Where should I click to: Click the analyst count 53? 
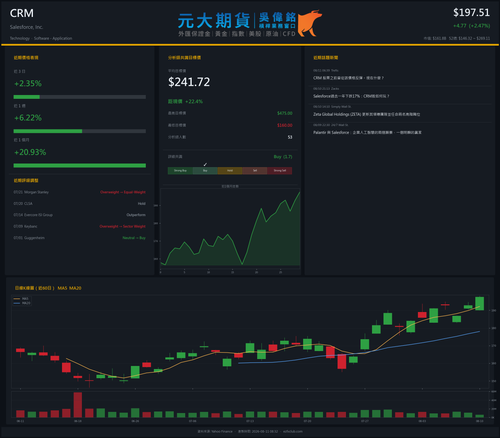290,137
